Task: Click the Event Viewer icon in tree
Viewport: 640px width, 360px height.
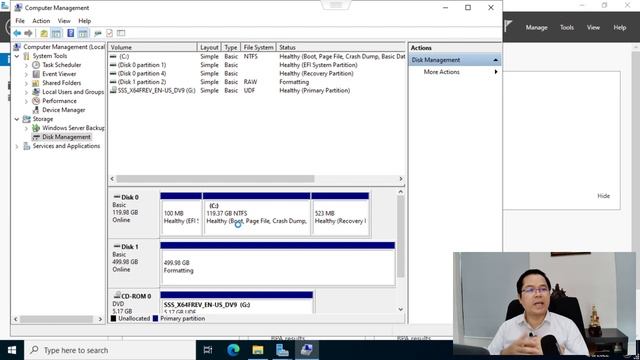Action: [36, 74]
